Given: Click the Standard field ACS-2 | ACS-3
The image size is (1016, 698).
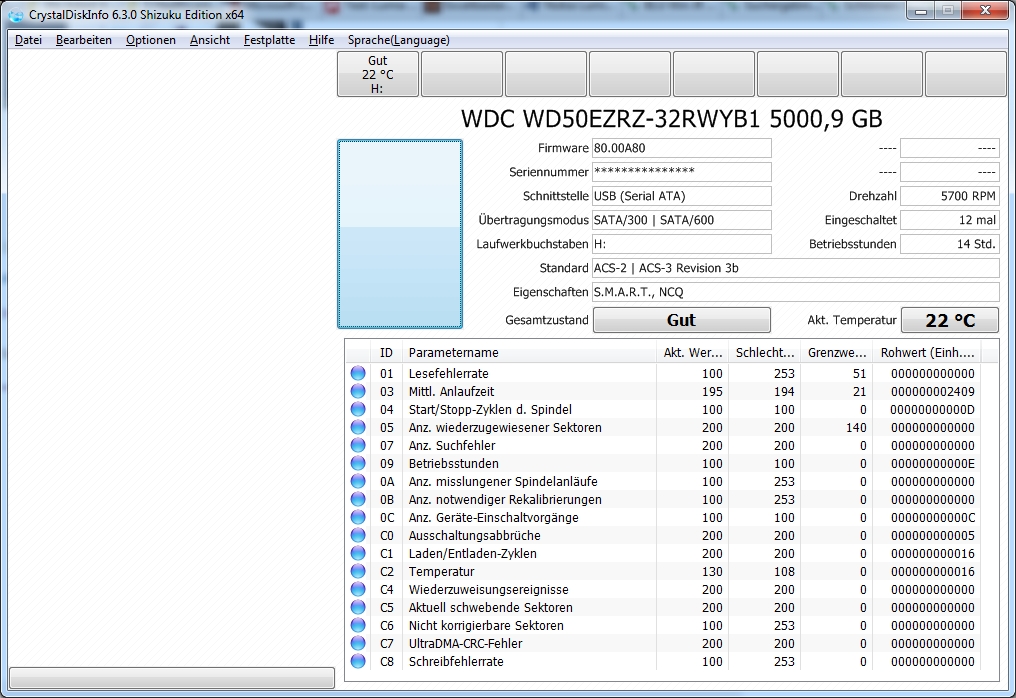Looking at the screenshot, I should 796,268.
